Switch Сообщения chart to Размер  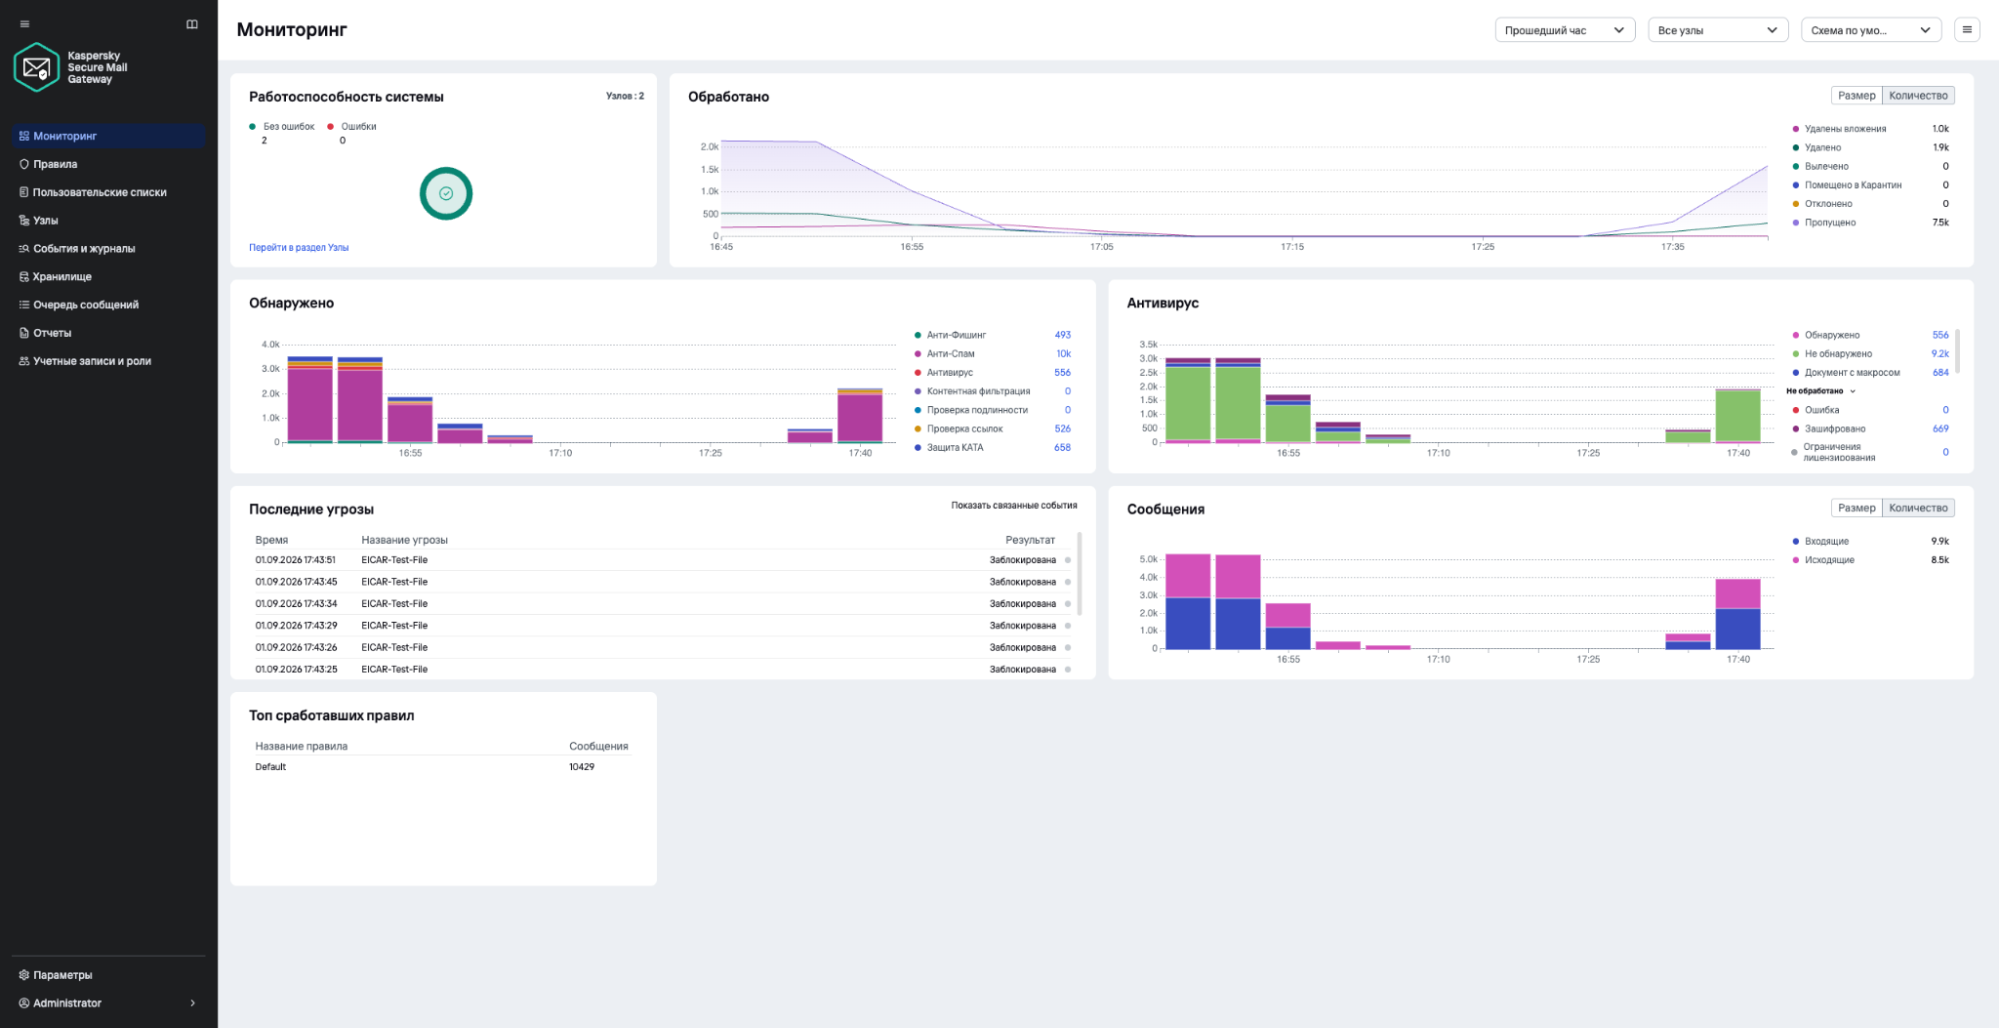[x=1856, y=508]
